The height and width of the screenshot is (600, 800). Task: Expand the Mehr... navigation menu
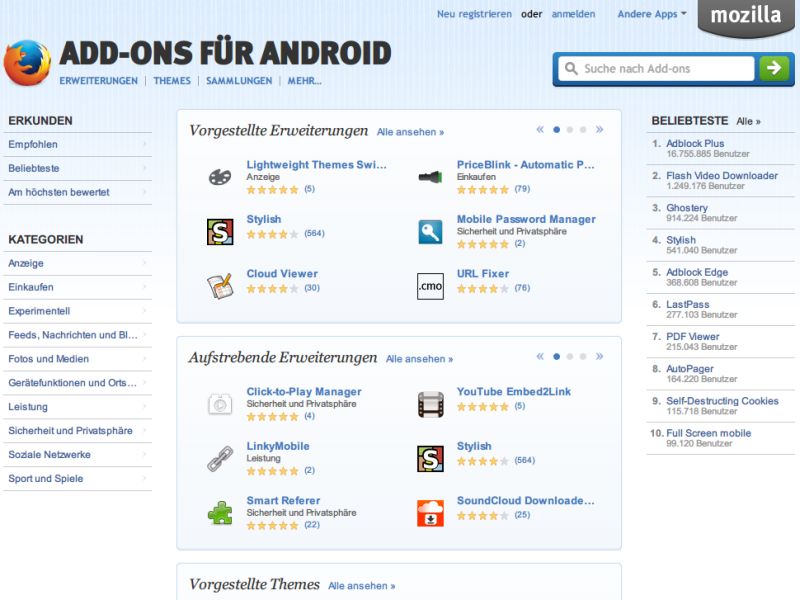305,81
